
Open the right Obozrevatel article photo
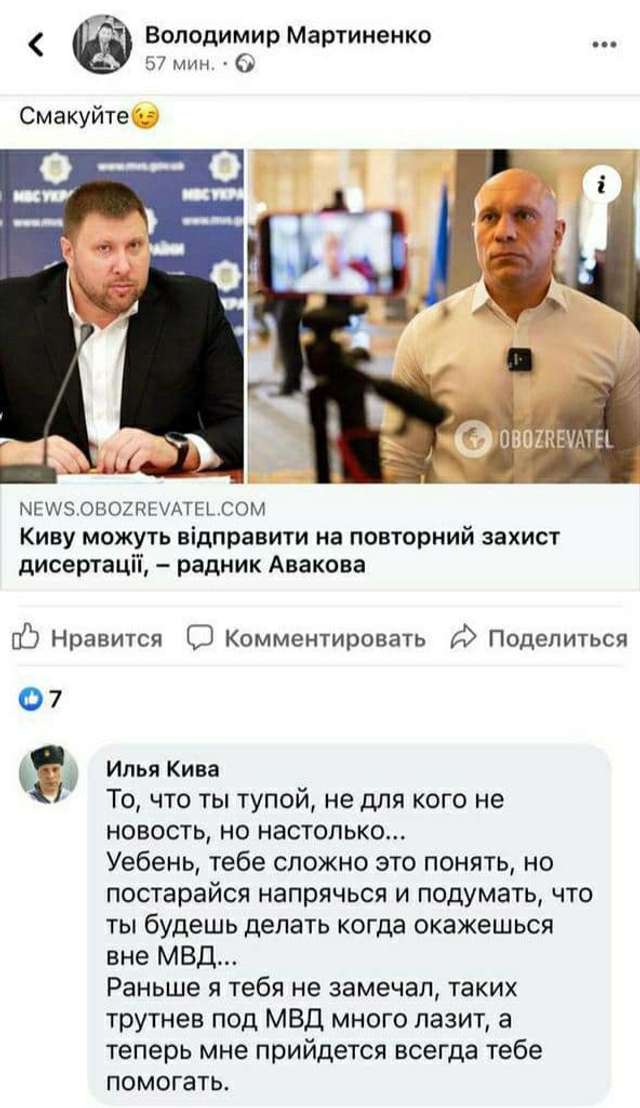click(x=444, y=316)
